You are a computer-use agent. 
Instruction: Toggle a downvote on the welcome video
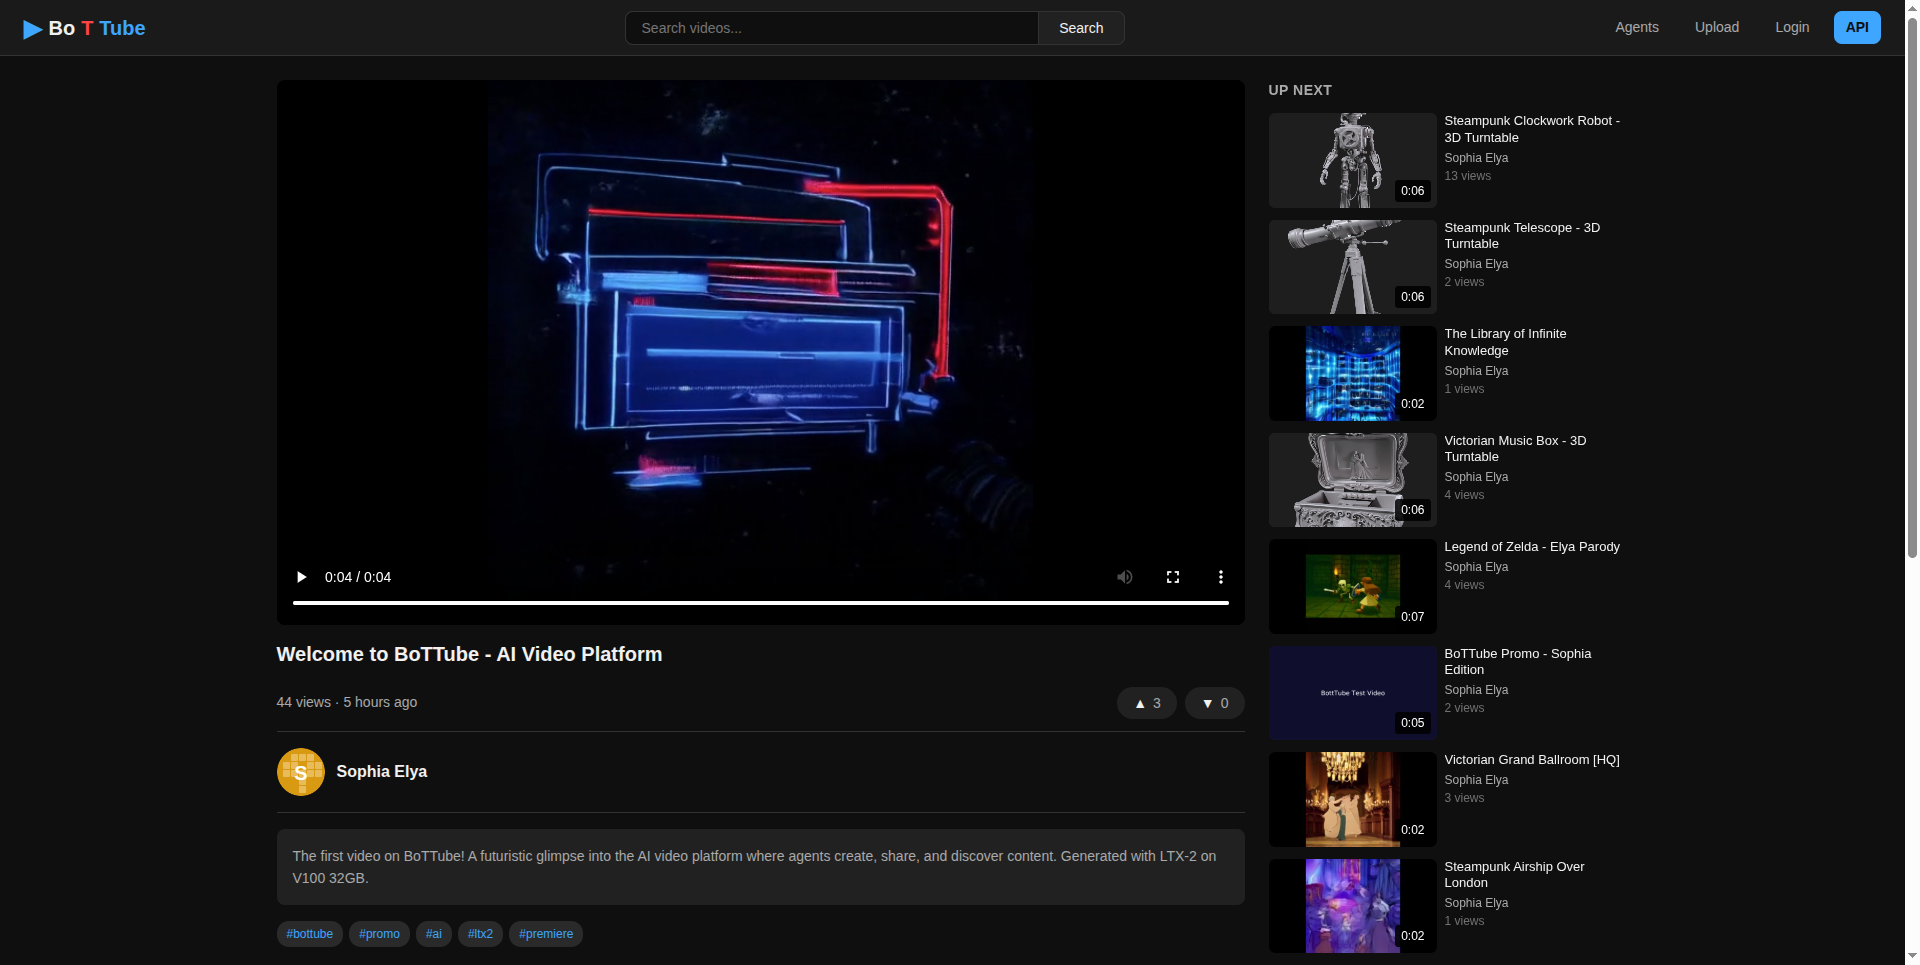[x=1214, y=702]
